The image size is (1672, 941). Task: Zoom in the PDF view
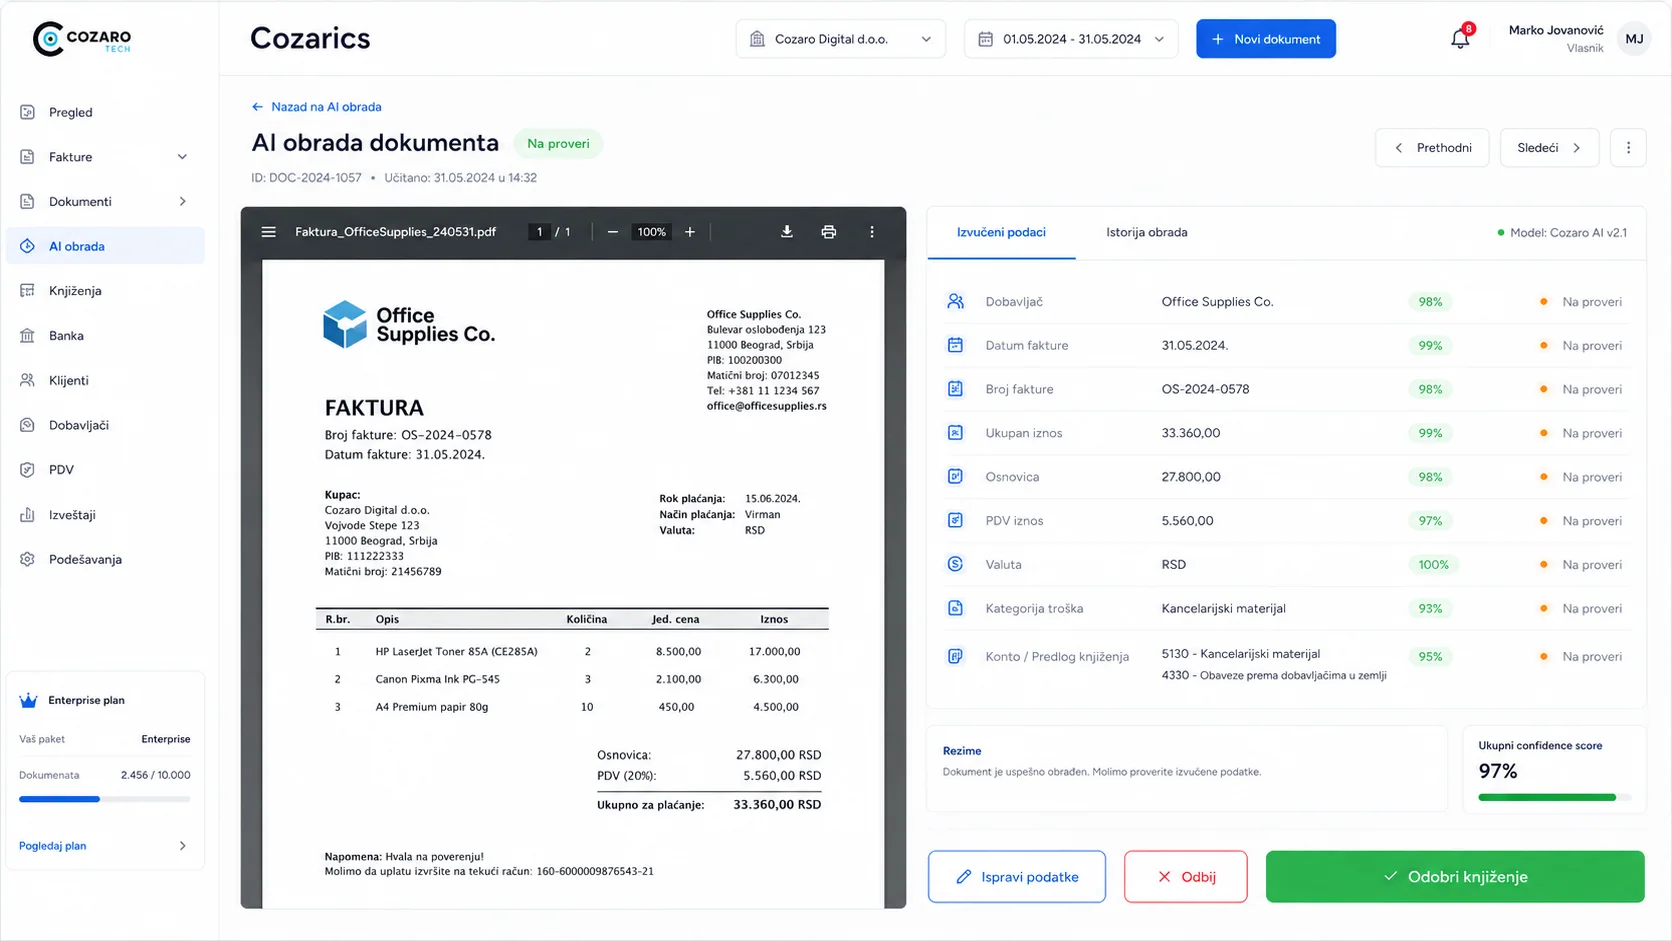[x=690, y=232]
